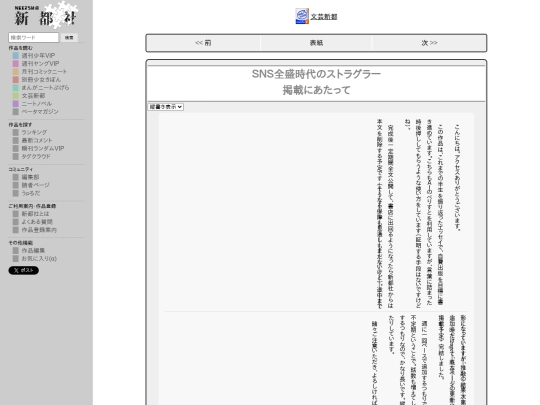Screen dimensions: 540x405
Task: Open the タグクラウド page
Action: click(36, 156)
